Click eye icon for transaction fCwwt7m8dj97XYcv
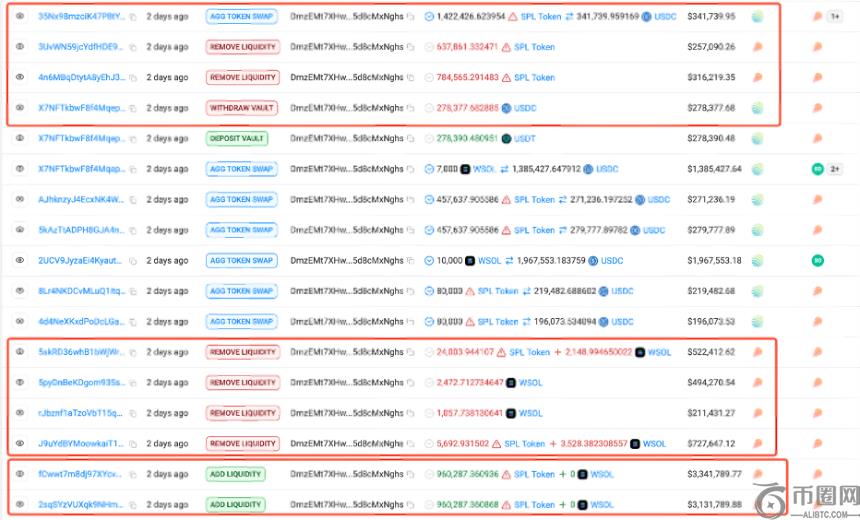This screenshot has height=520, width=860. [19, 474]
